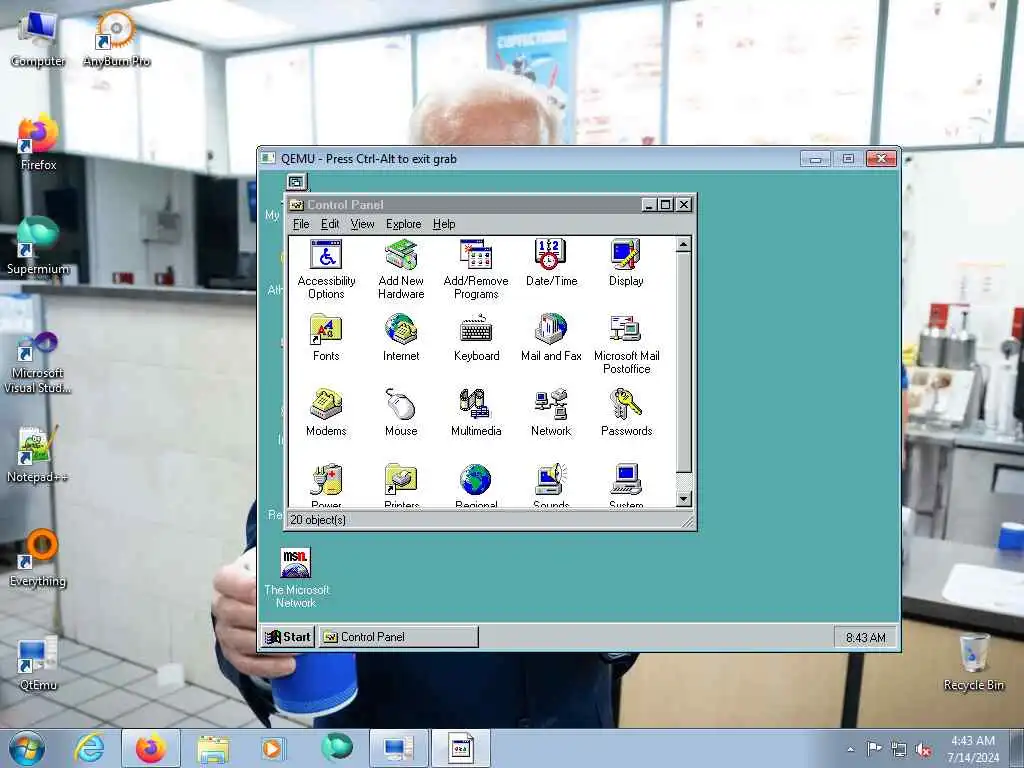The image size is (1024, 768).
Task: Open the Help menu
Action: click(444, 224)
